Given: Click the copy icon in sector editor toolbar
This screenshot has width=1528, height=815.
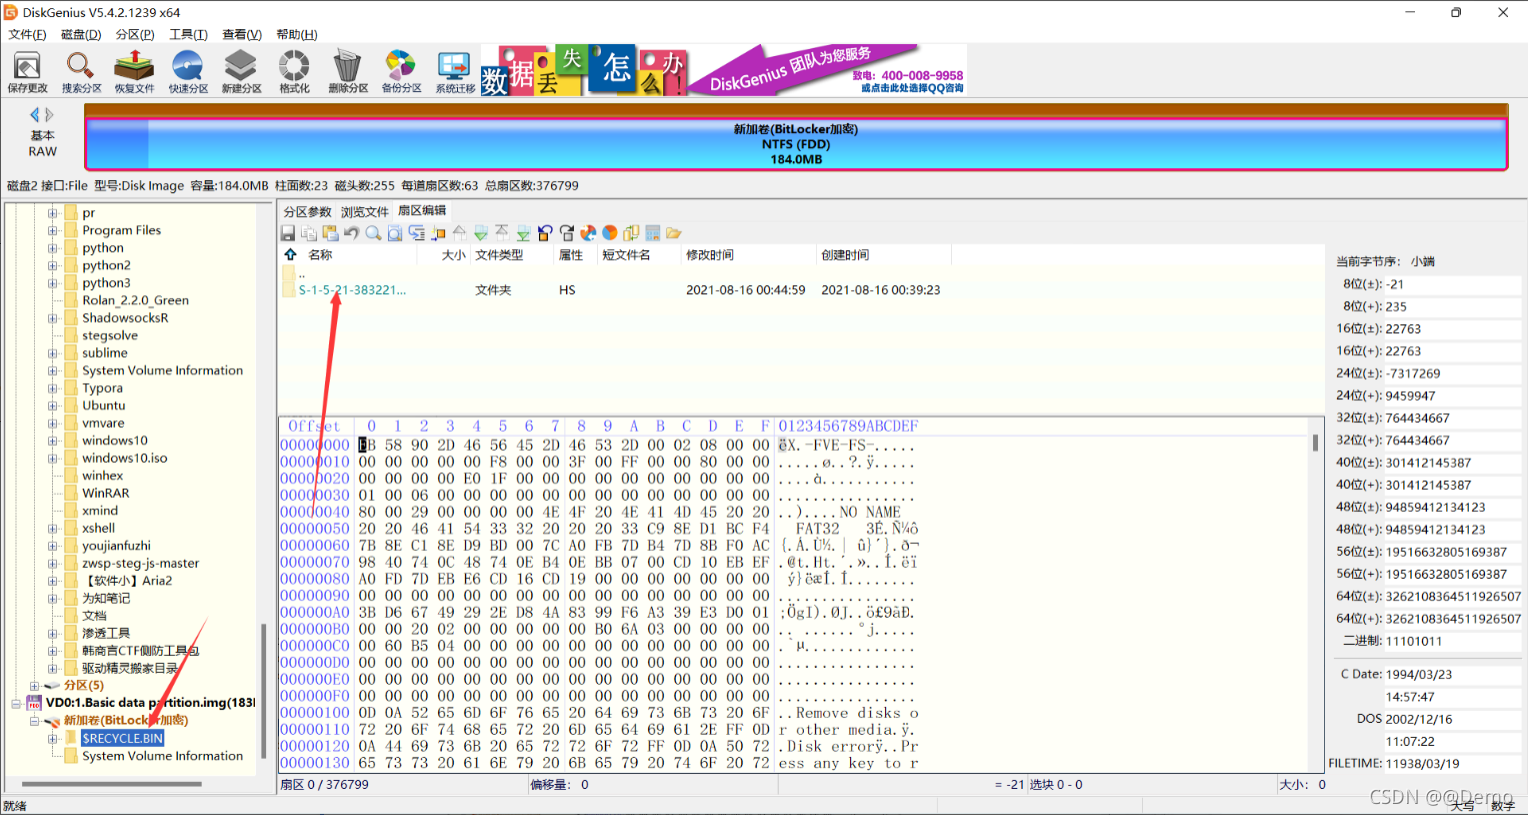Looking at the screenshot, I should coord(309,233).
